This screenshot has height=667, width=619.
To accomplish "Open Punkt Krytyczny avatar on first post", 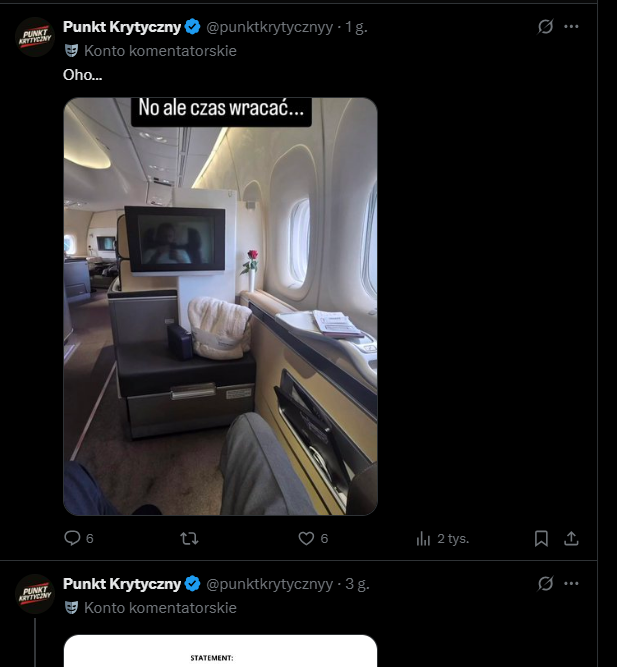I will pos(35,37).
